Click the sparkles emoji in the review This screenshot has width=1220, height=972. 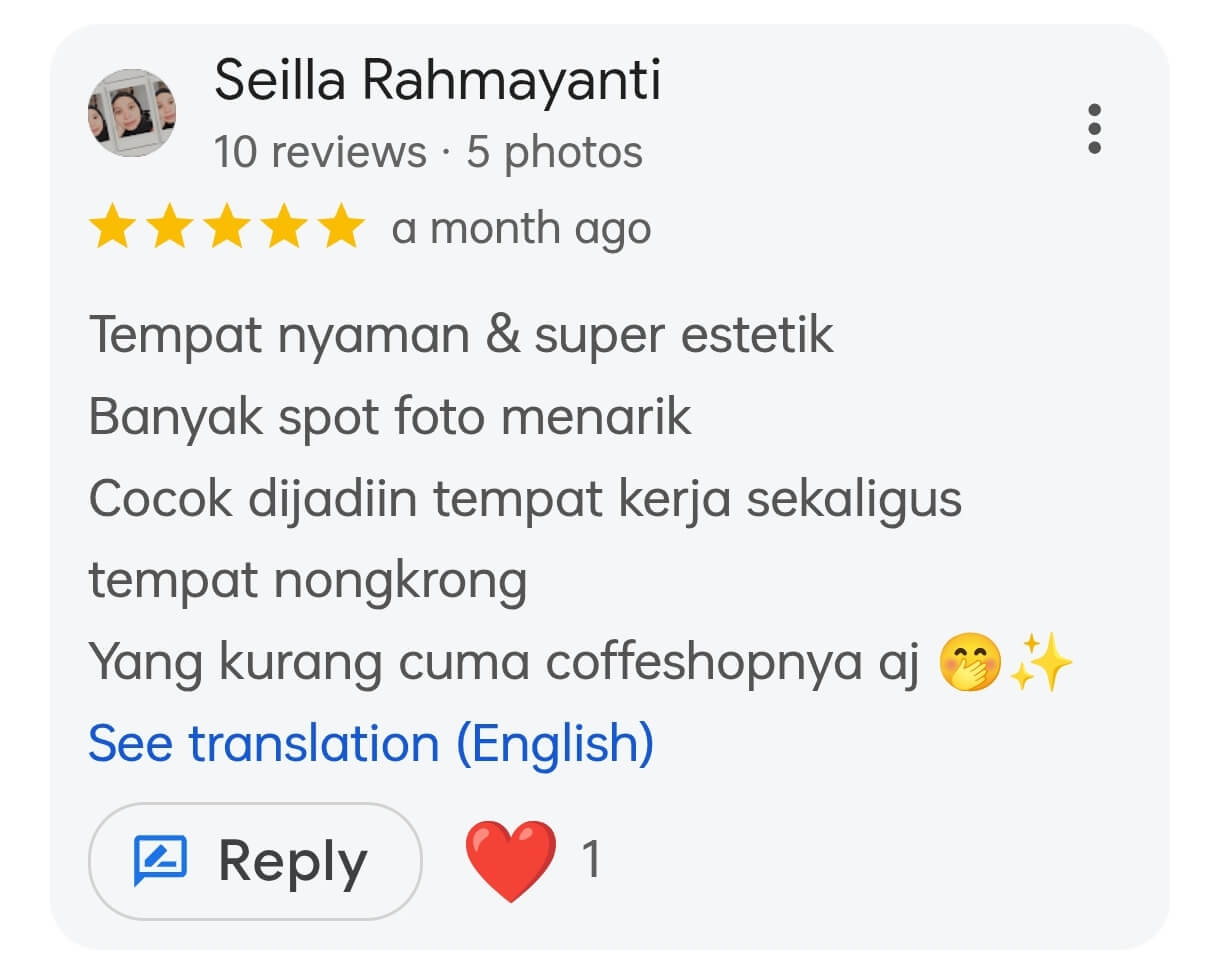(1040, 663)
